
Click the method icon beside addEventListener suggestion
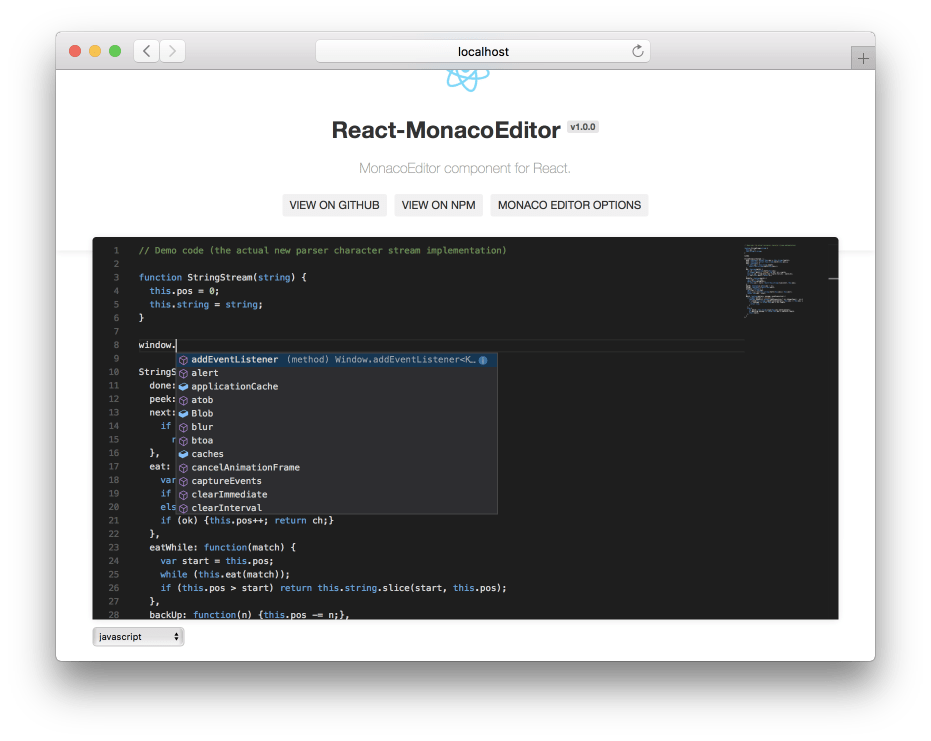click(x=183, y=359)
